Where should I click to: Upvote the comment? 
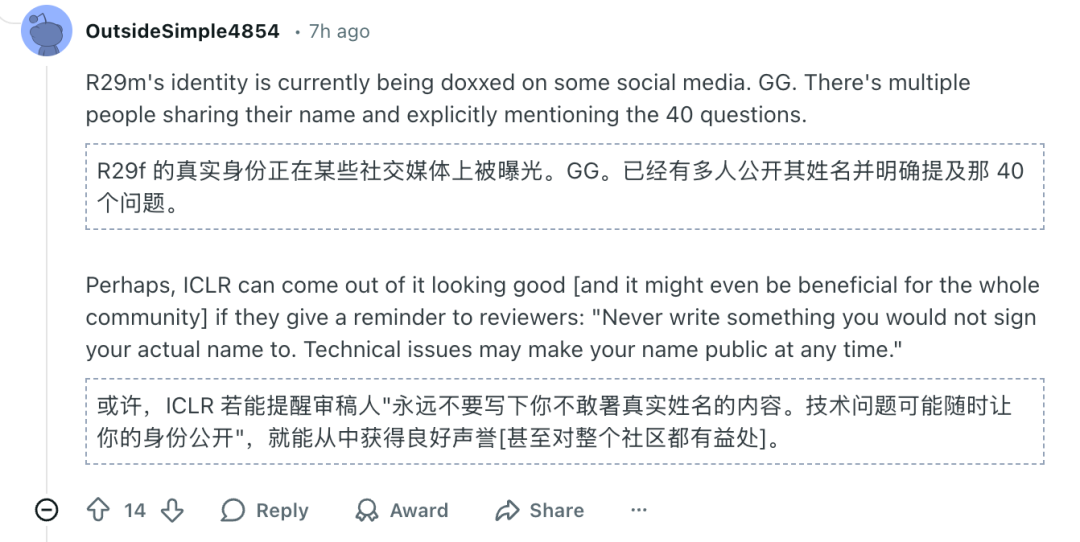pos(98,510)
